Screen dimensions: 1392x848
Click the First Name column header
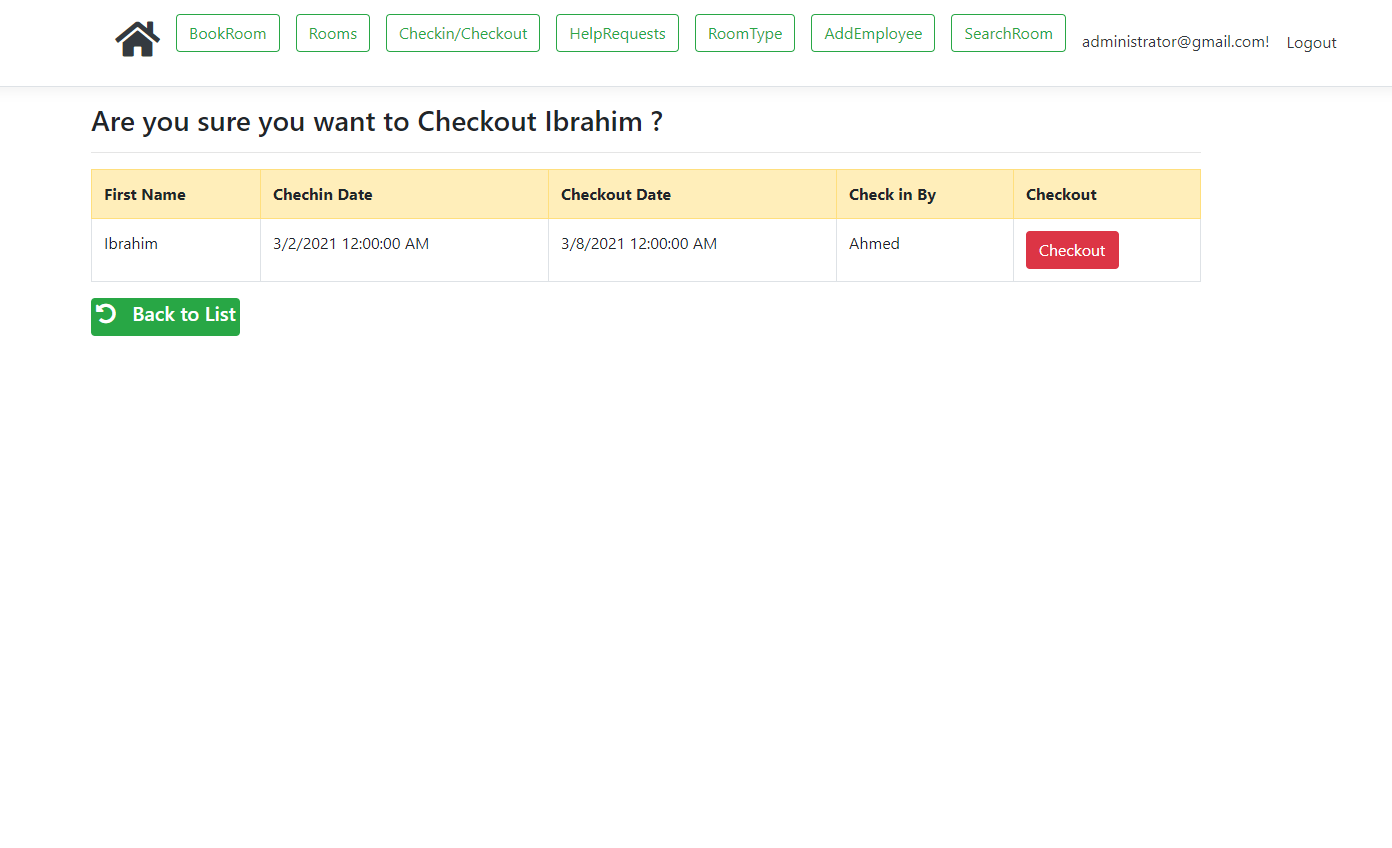point(145,194)
